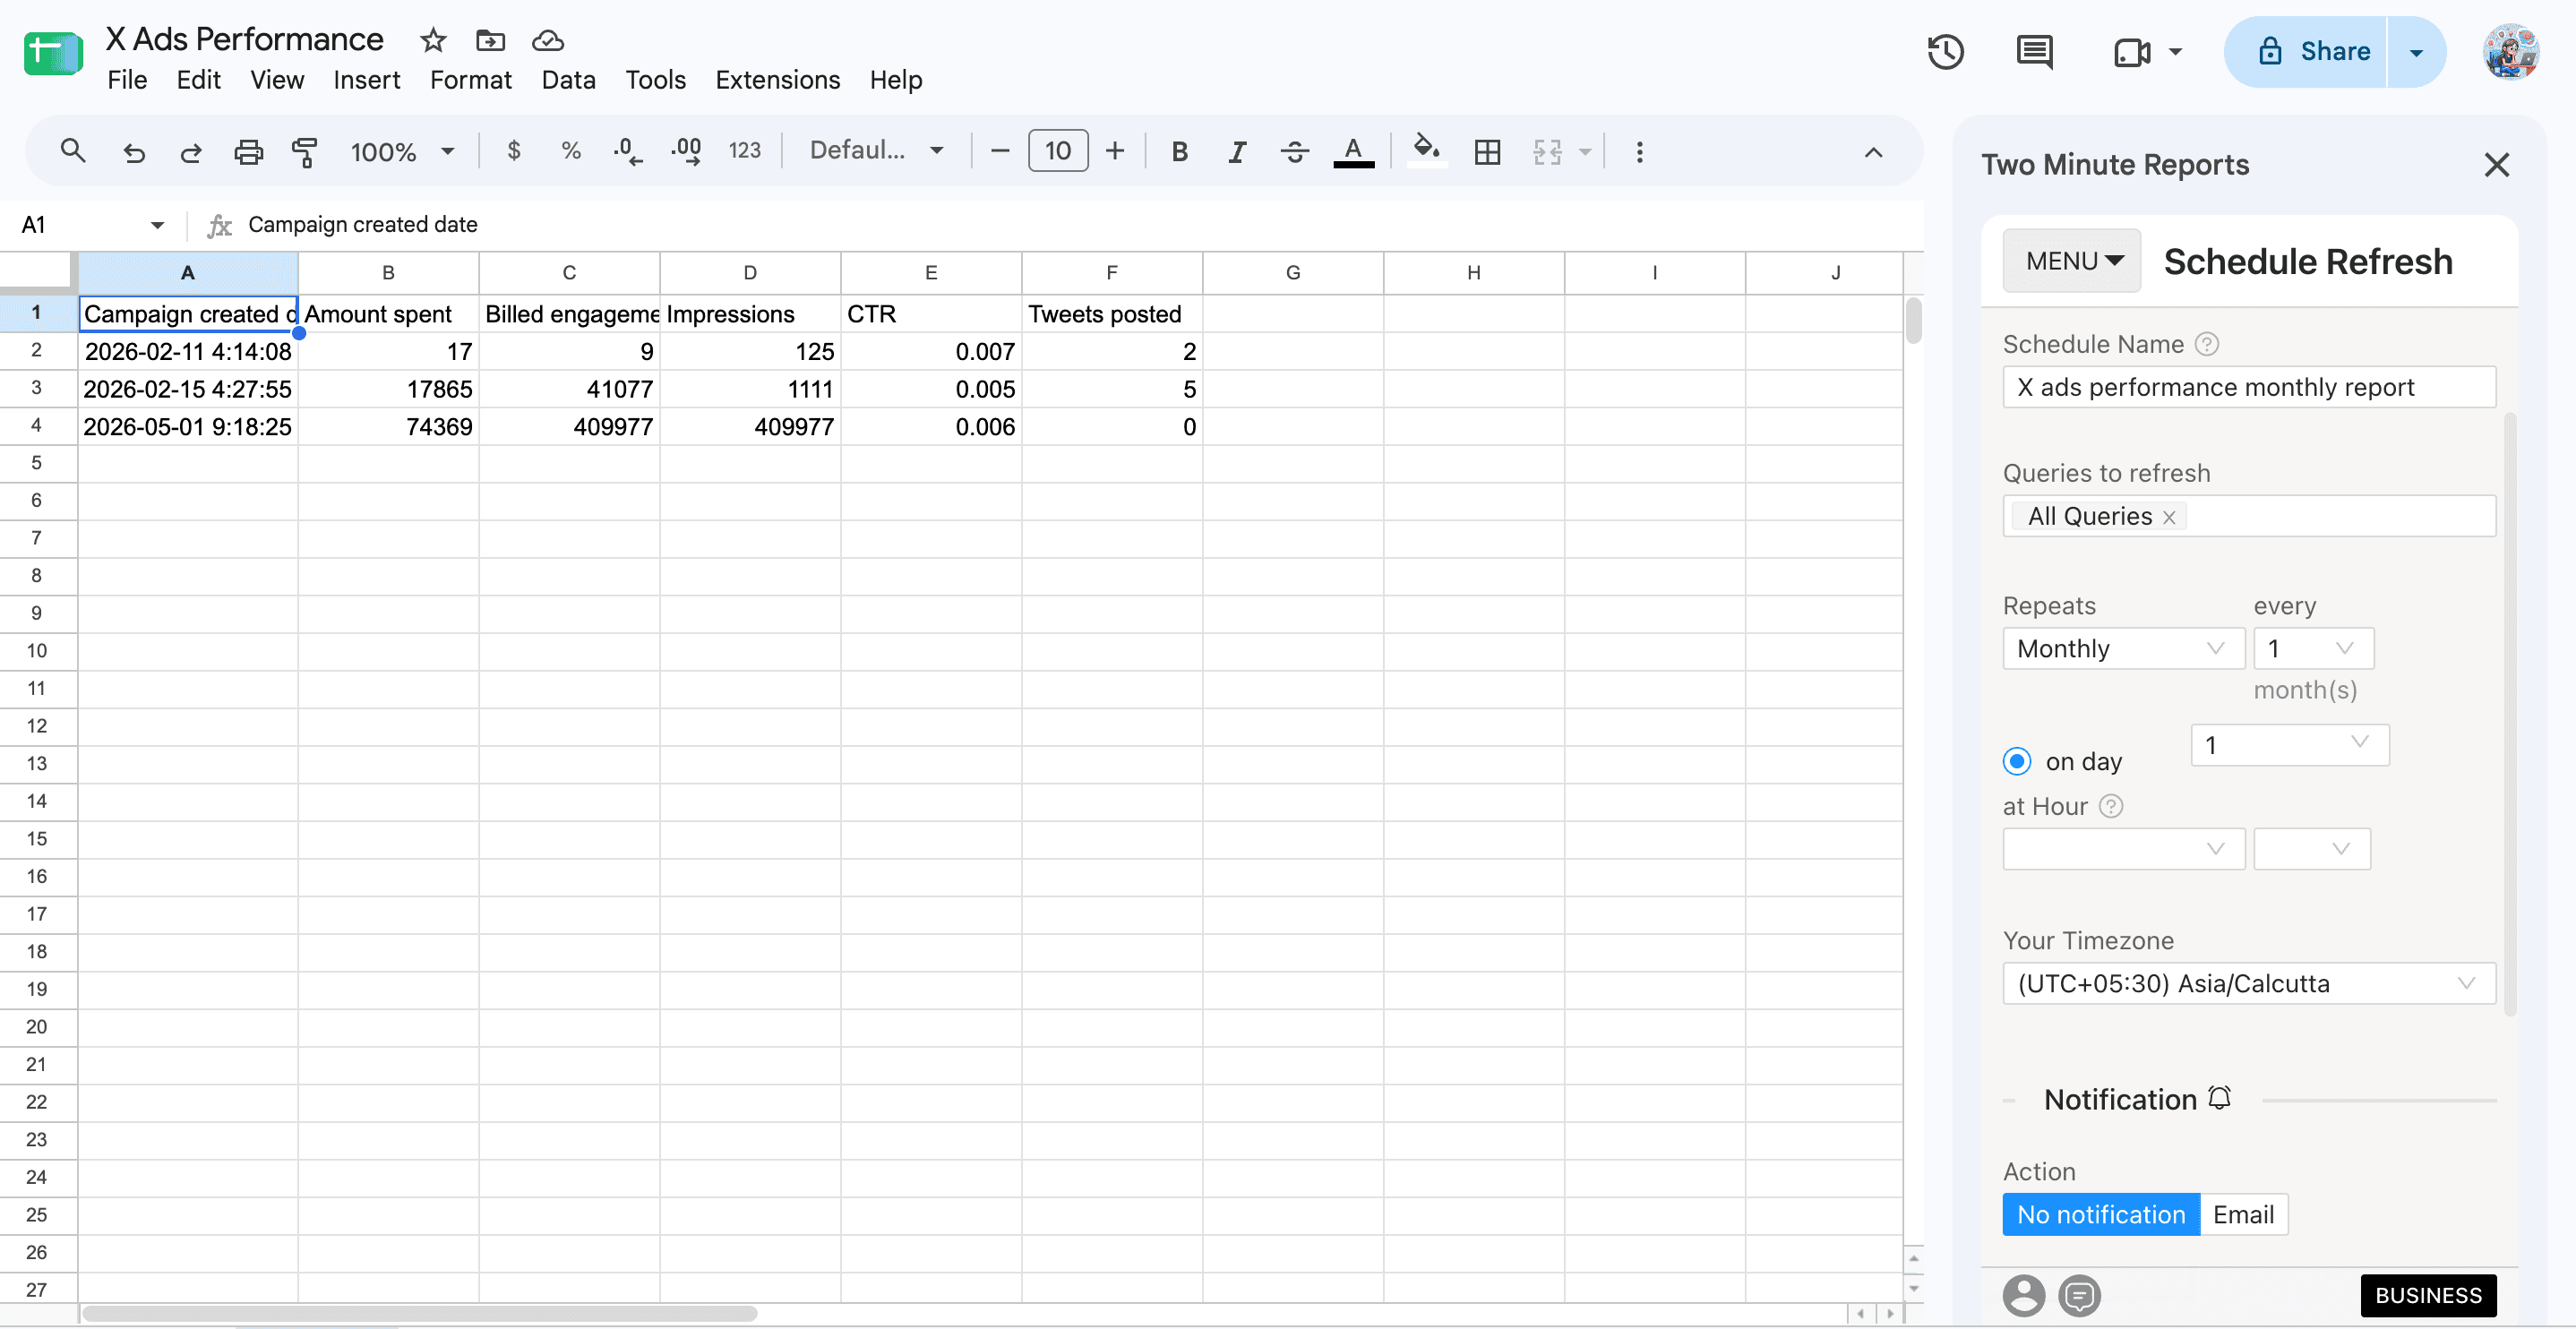Click the BUSINESS plan badge
The image size is (2576, 1329).
[2428, 1295]
